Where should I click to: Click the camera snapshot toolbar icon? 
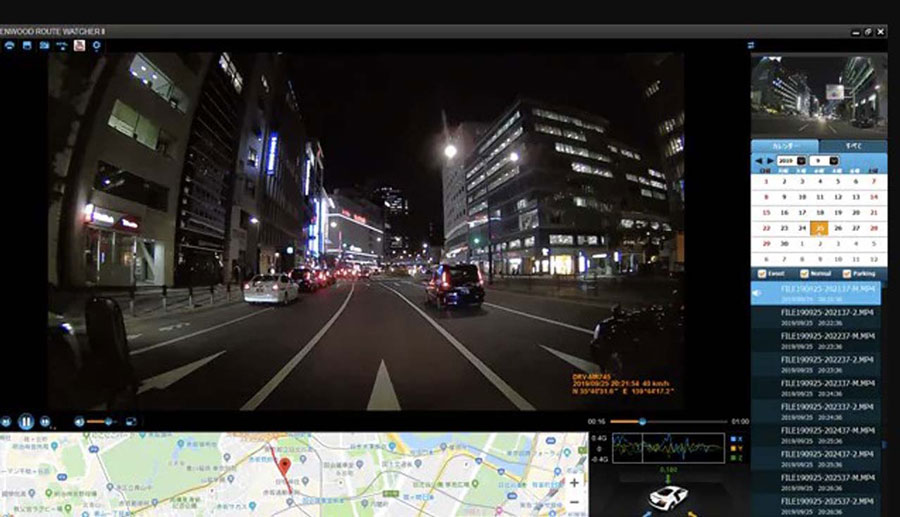(x=44, y=45)
